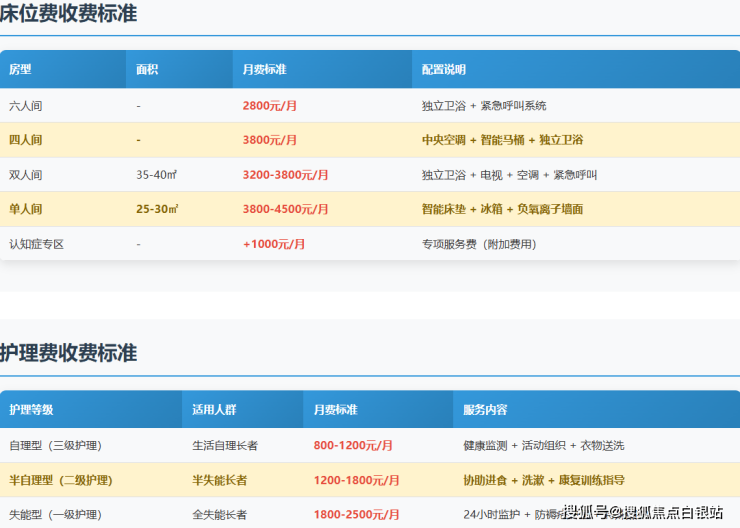
Task: Click the 面积 column header
Action: [x=147, y=70]
